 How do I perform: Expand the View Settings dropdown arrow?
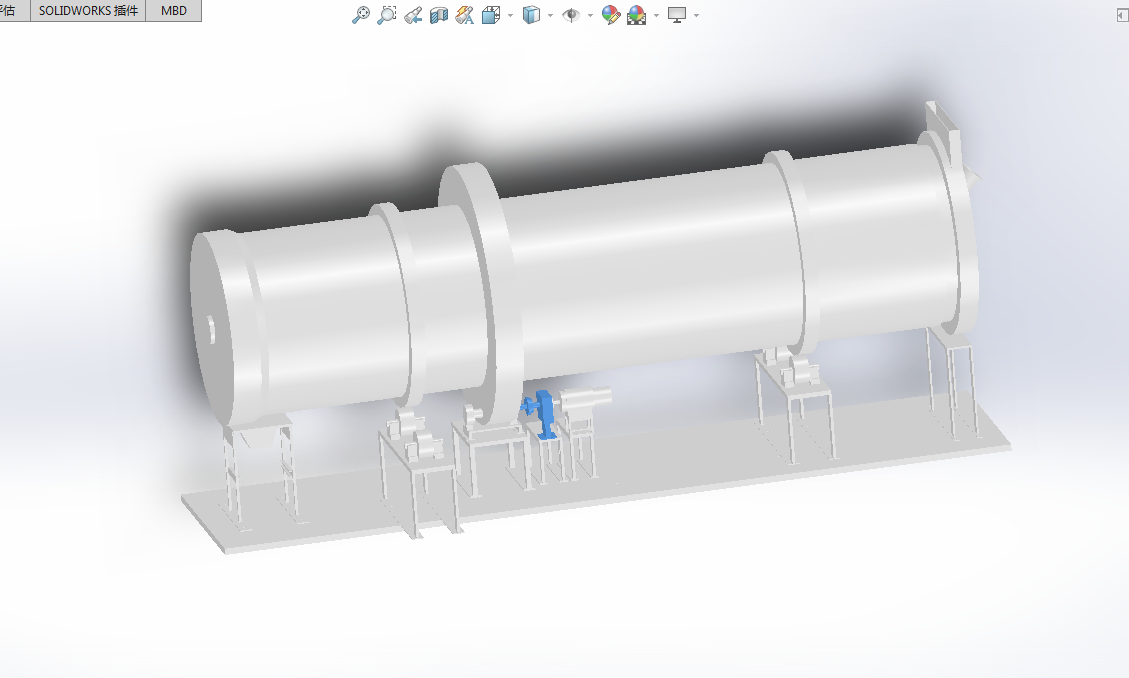point(696,15)
